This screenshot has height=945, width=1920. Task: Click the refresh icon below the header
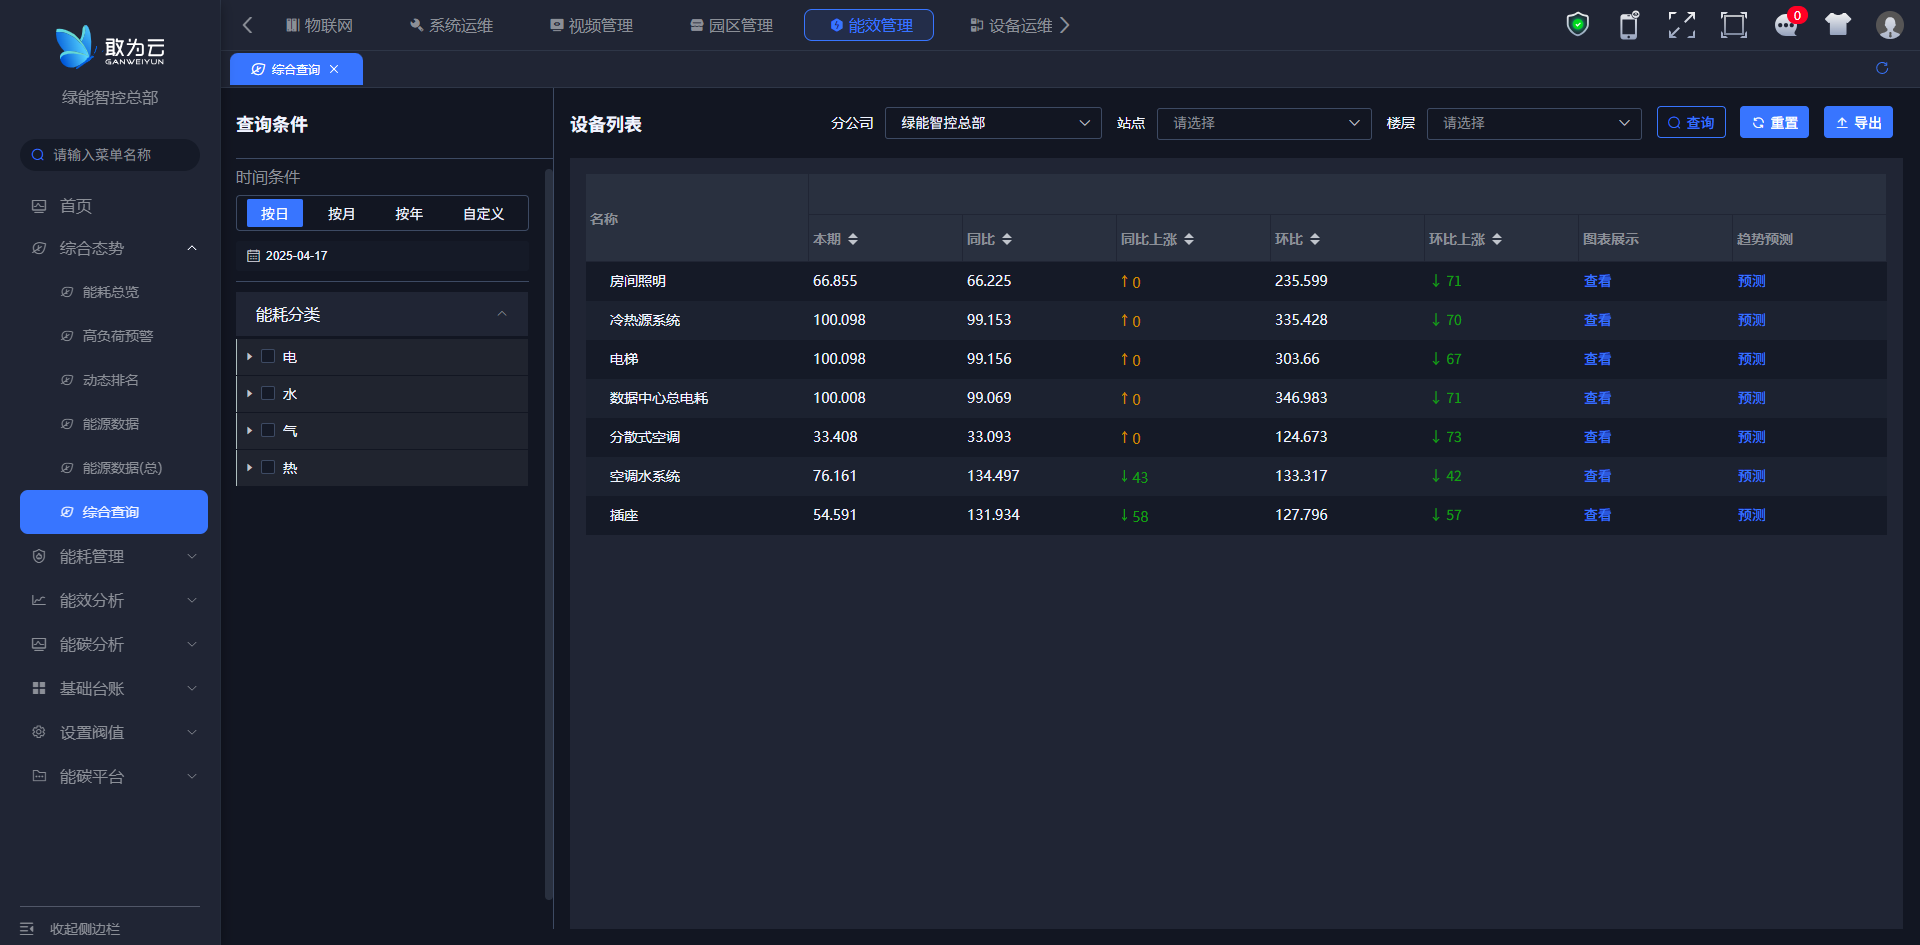click(1881, 68)
